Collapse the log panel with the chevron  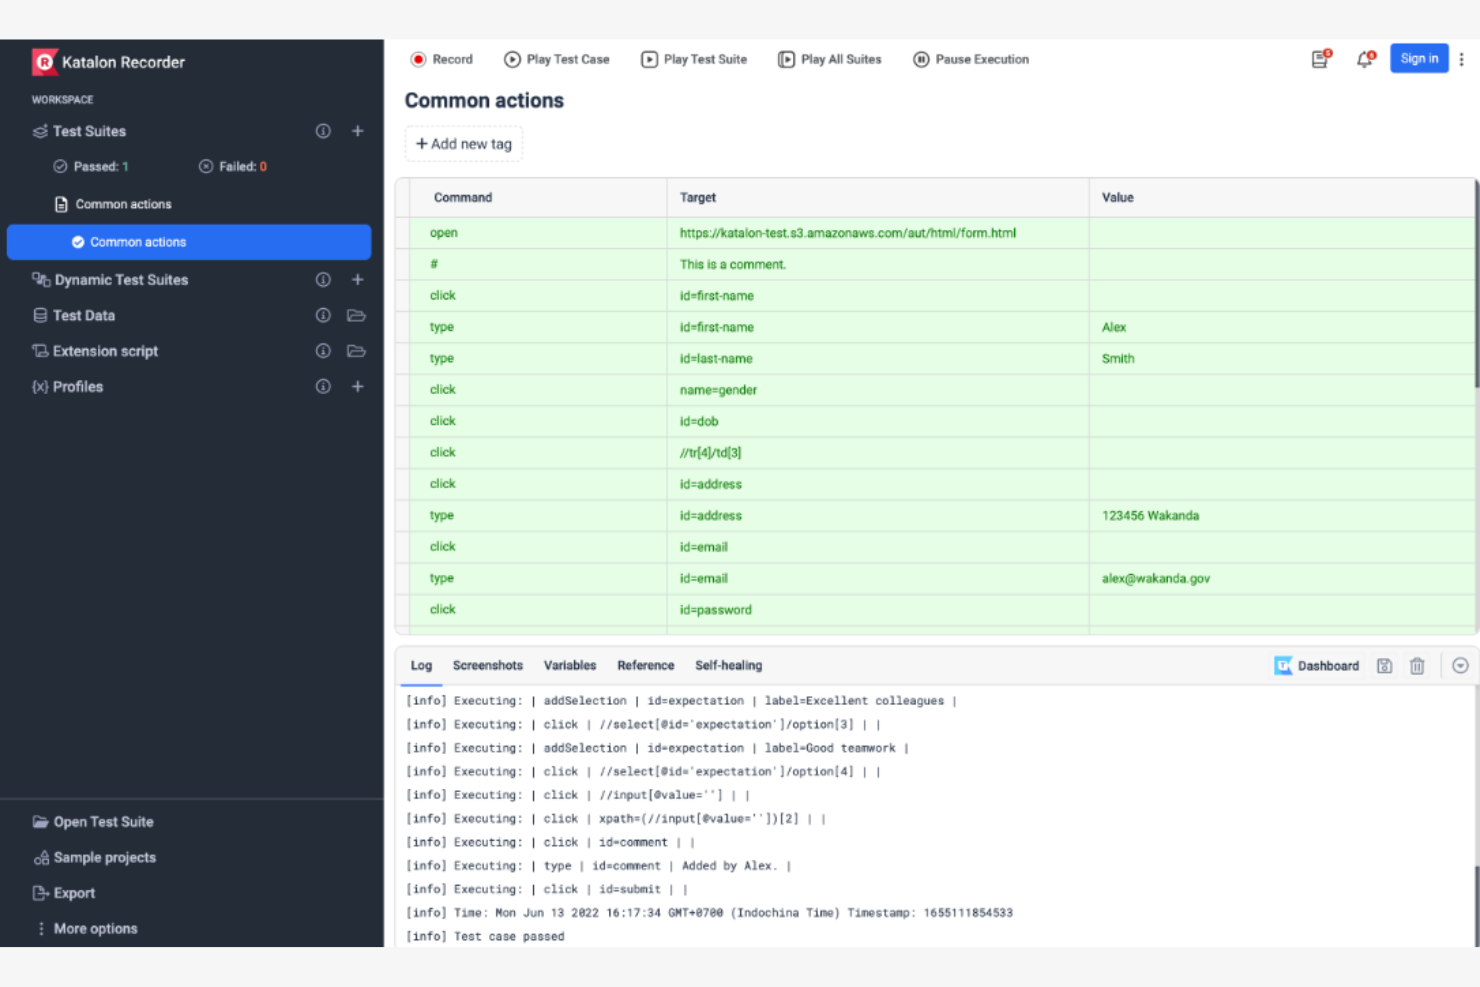click(1460, 665)
